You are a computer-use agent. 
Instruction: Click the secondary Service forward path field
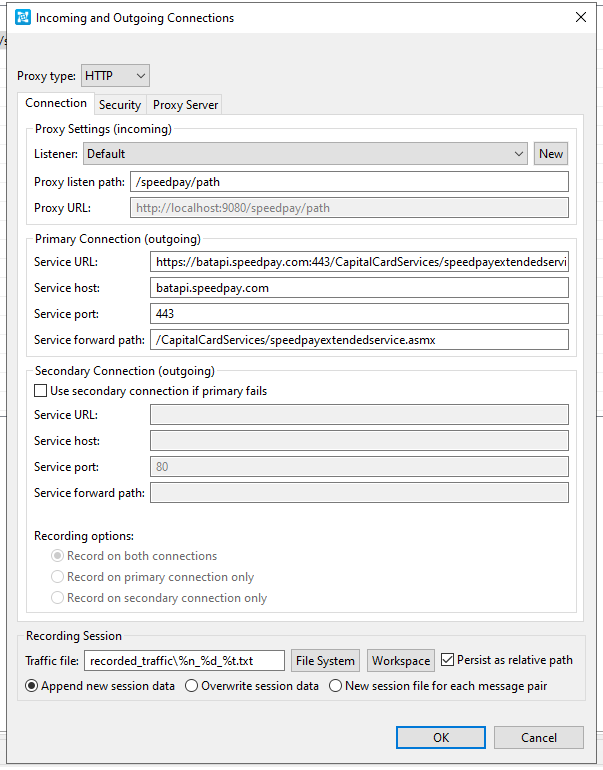(x=359, y=493)
